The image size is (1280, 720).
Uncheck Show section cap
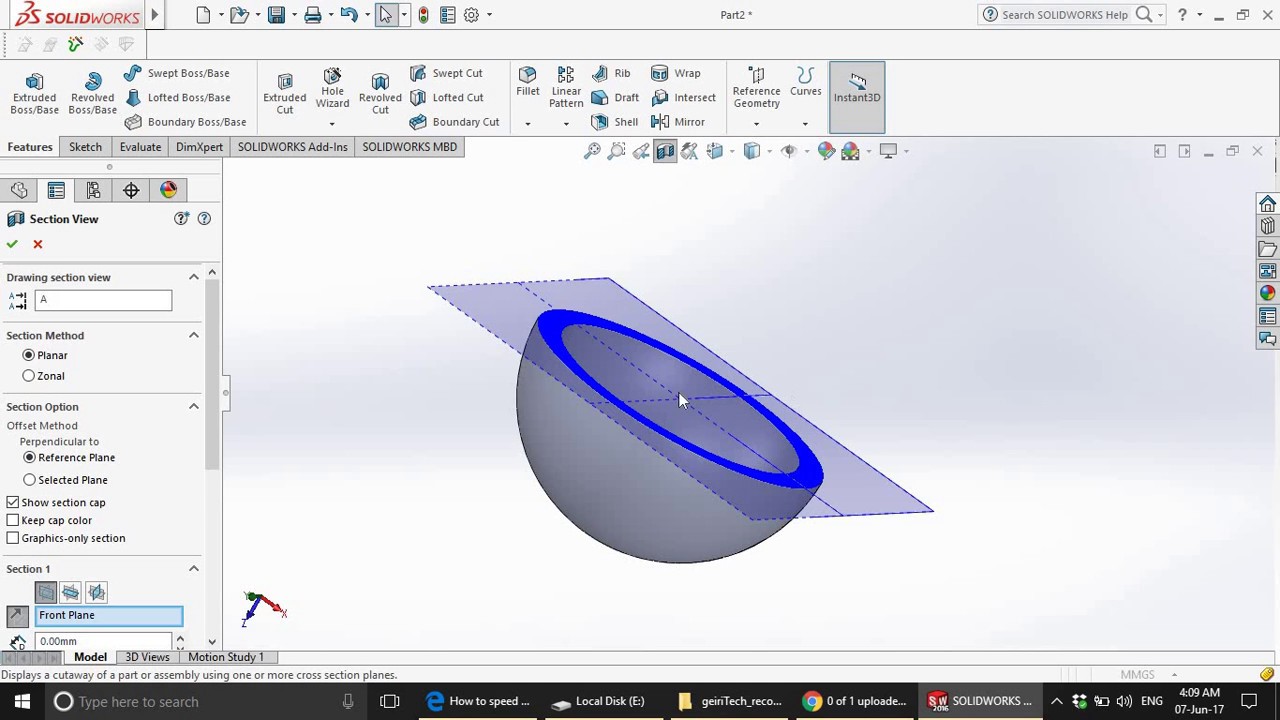coord(13,502)
